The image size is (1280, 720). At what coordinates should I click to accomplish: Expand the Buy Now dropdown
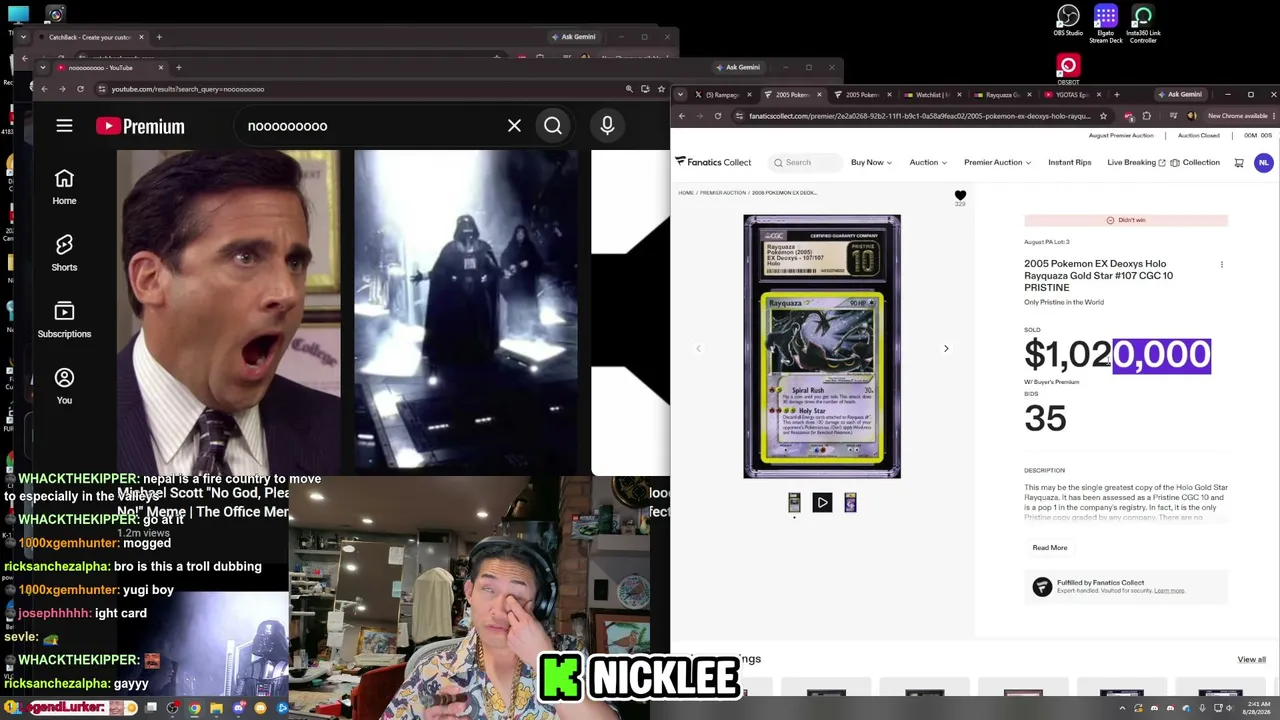click(870, 162)
